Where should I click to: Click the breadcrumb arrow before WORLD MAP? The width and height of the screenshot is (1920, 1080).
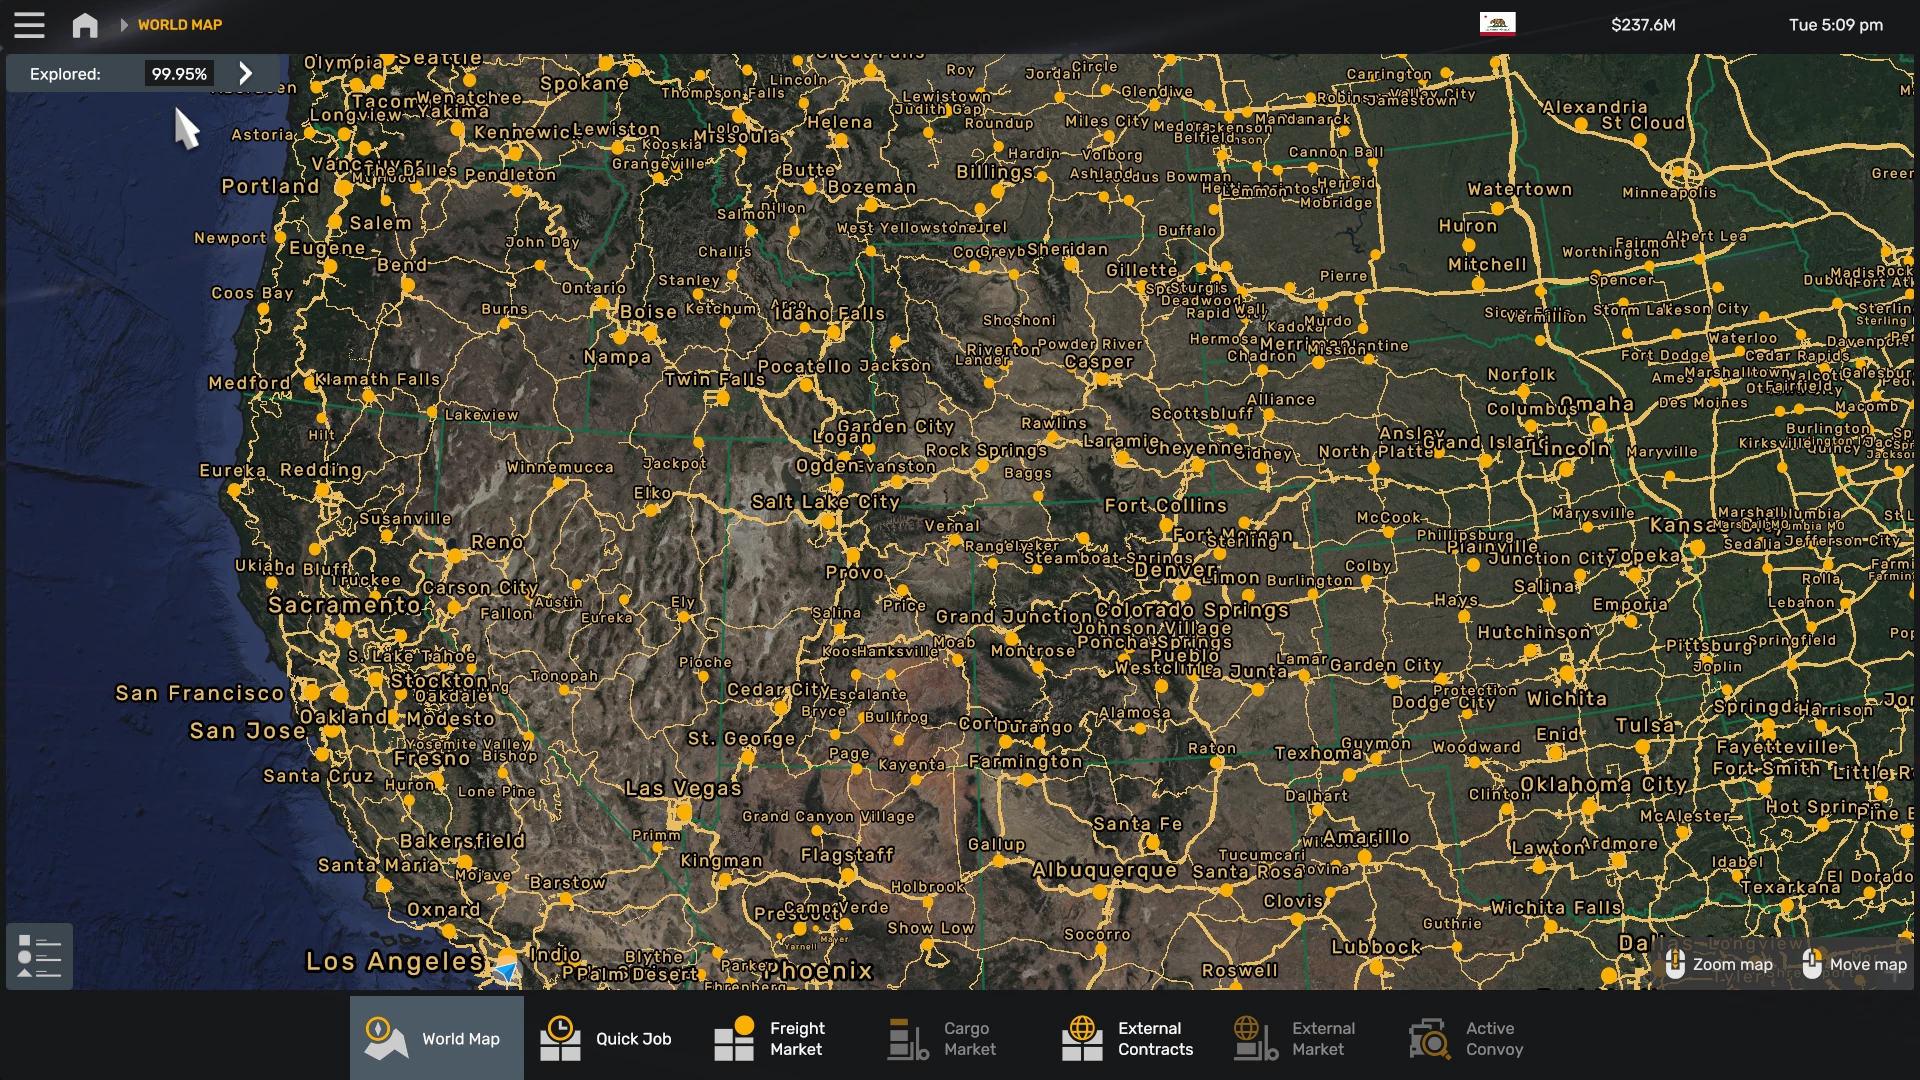[122, 24]
